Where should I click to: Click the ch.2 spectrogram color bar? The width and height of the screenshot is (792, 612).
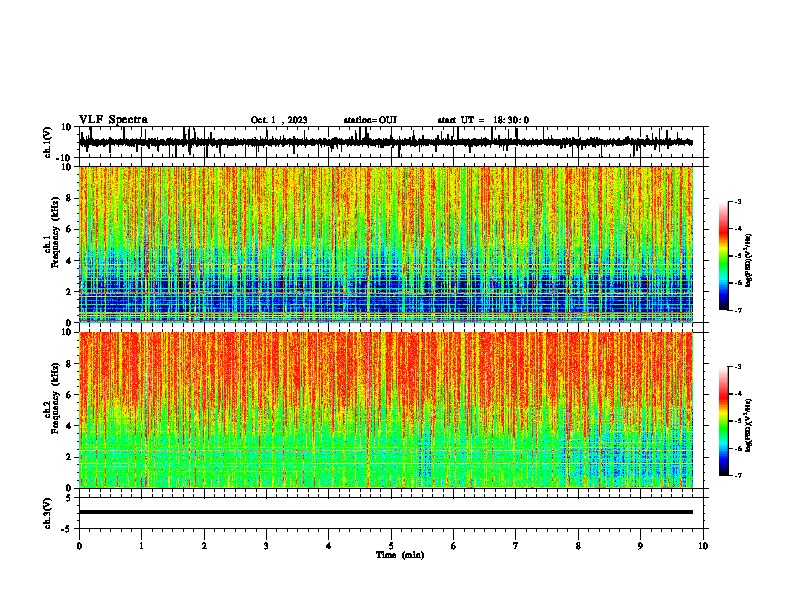click(x=723, y=421)
